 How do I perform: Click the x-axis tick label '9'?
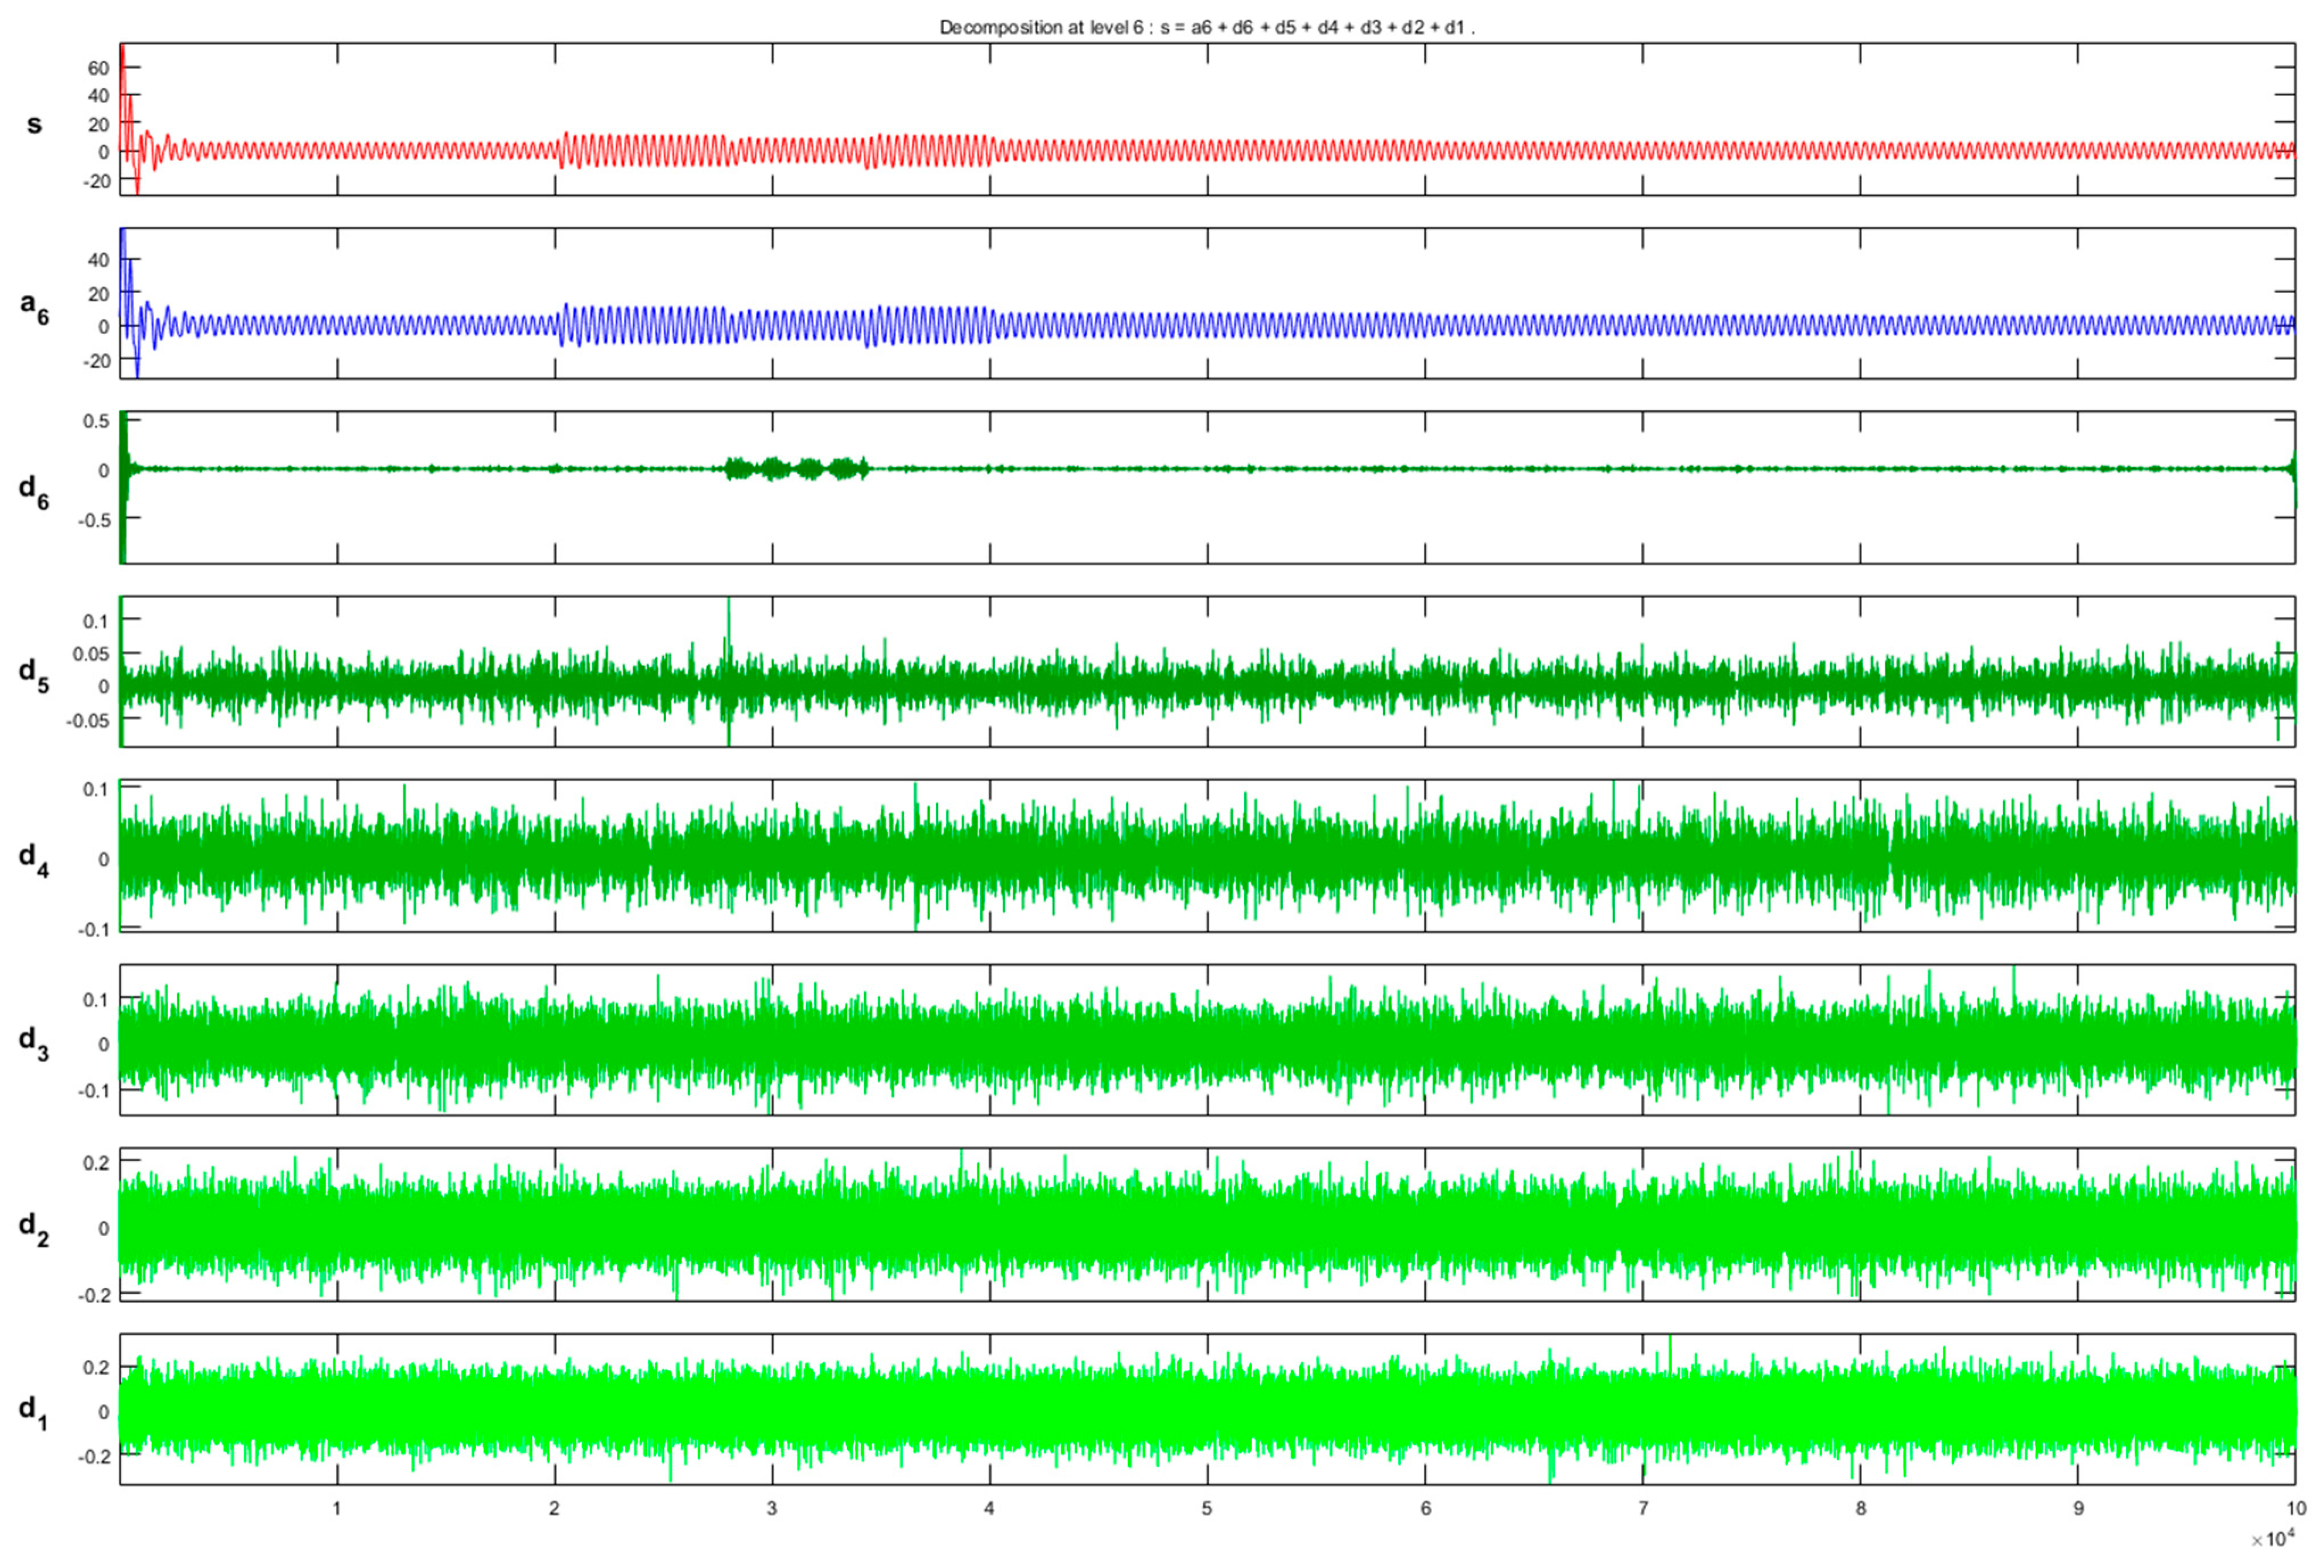(2078, 1508)
